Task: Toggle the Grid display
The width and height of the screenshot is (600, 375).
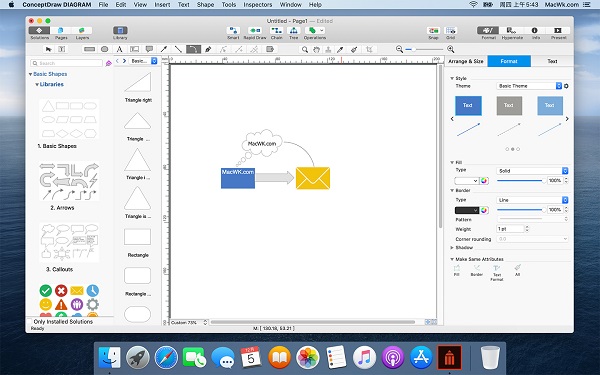Action: click(451, 33)
